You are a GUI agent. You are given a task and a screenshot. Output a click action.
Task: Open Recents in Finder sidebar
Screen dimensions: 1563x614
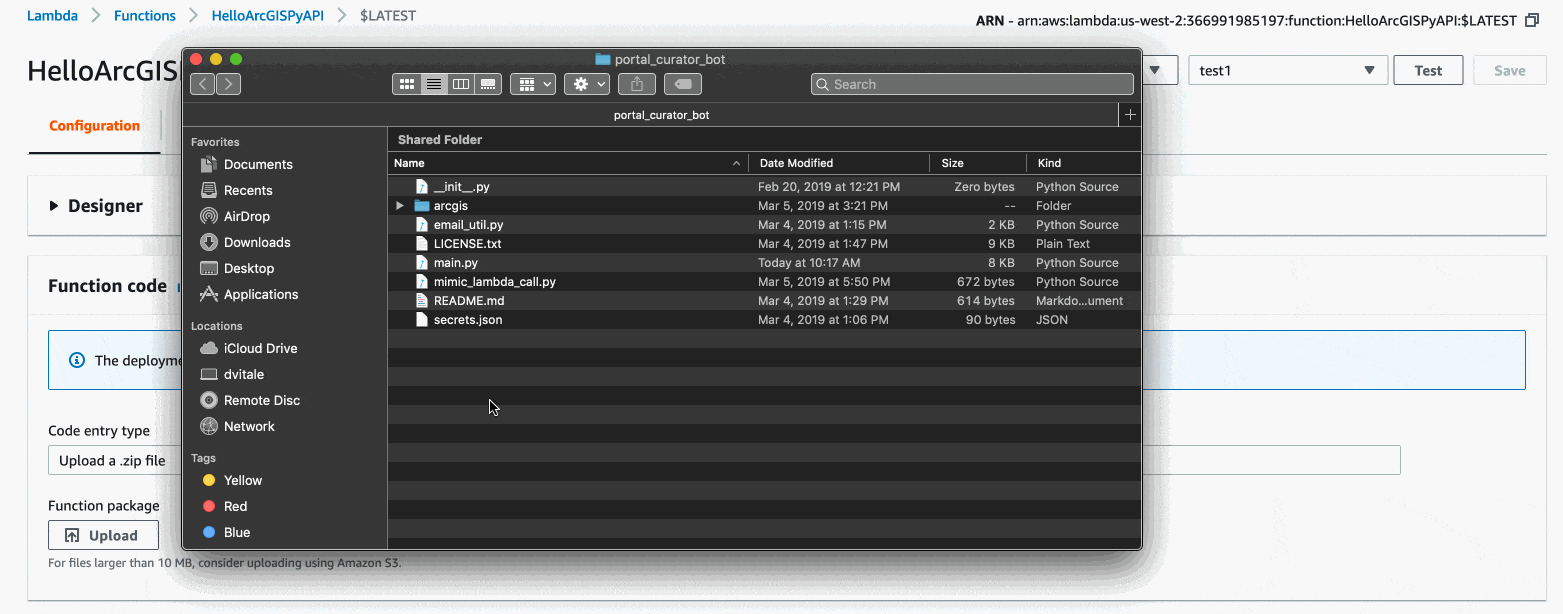coord(248,190)
